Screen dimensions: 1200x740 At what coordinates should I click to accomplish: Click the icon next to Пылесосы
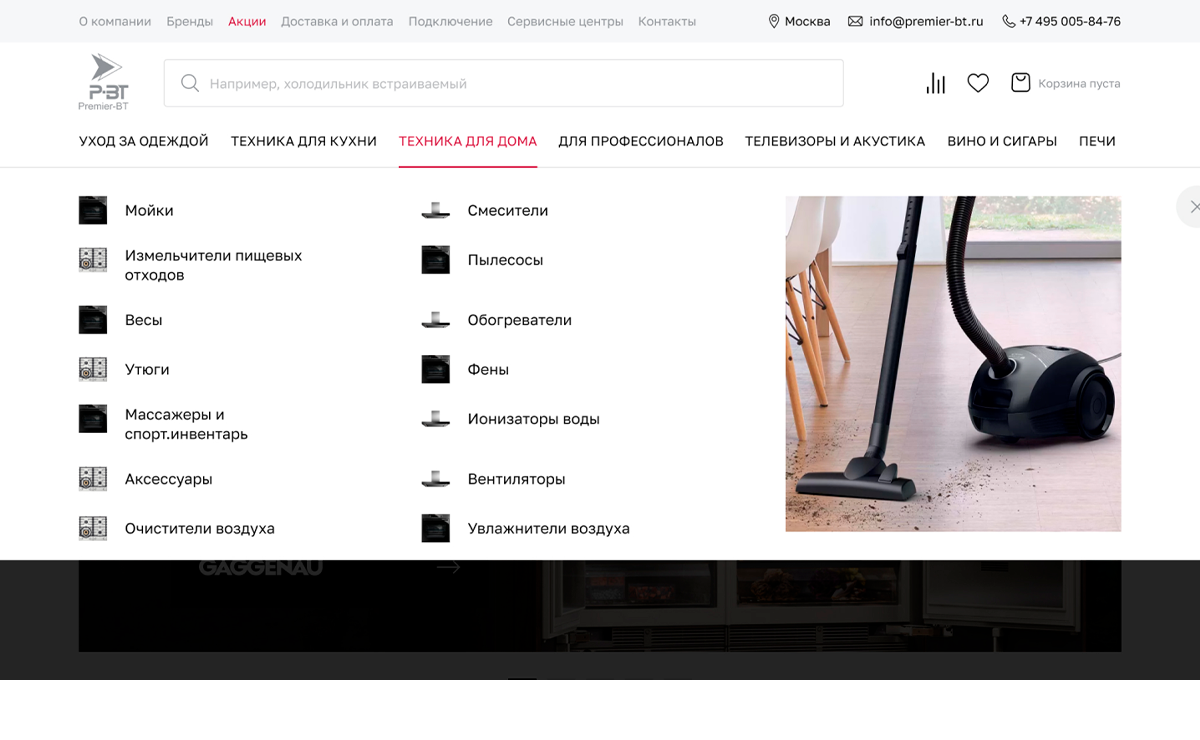coord(436,260)
